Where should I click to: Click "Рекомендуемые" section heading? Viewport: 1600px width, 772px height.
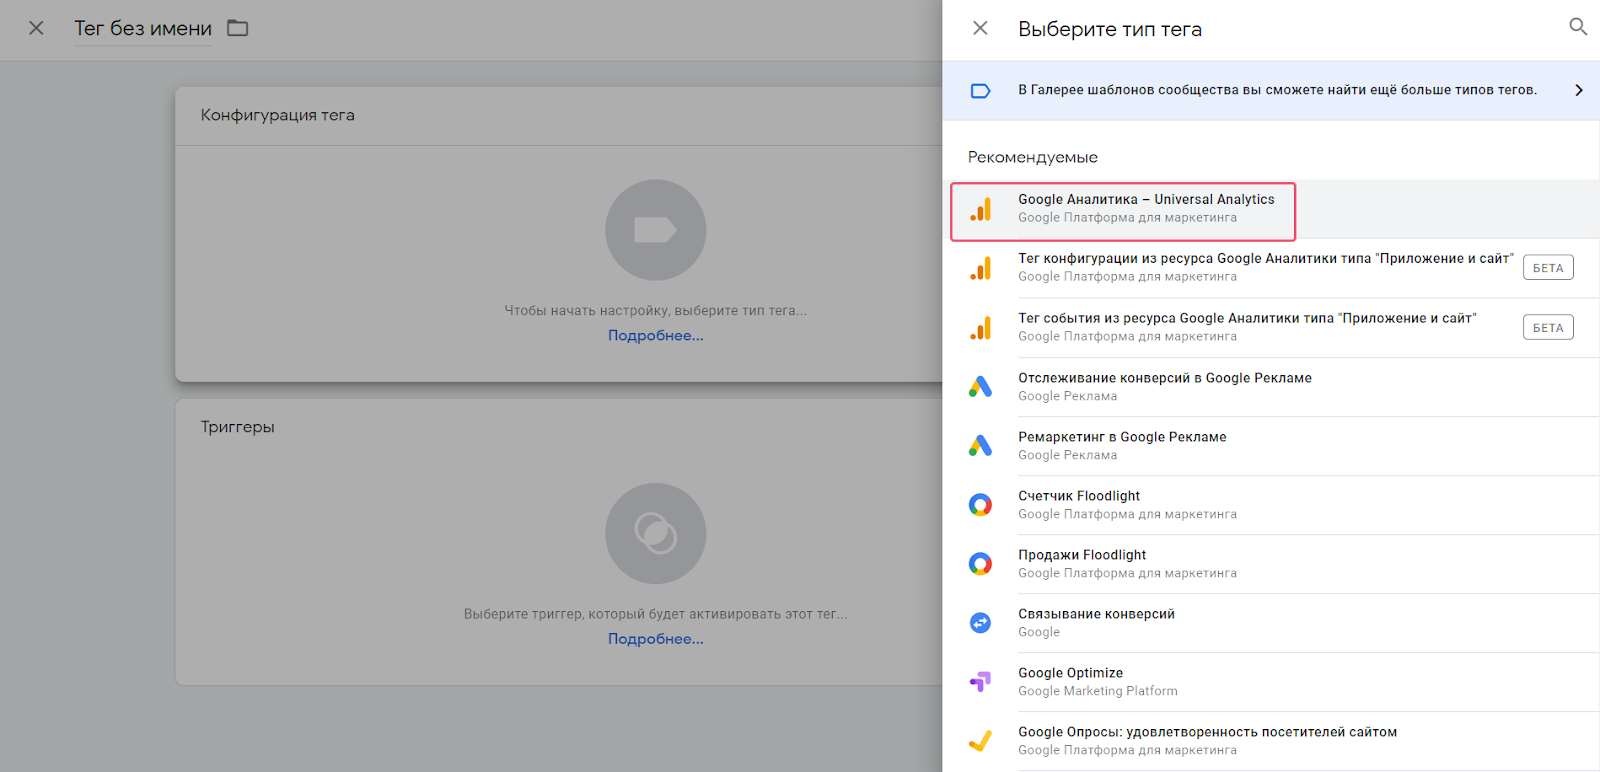pyautogui.click(x=1033, y=157)
